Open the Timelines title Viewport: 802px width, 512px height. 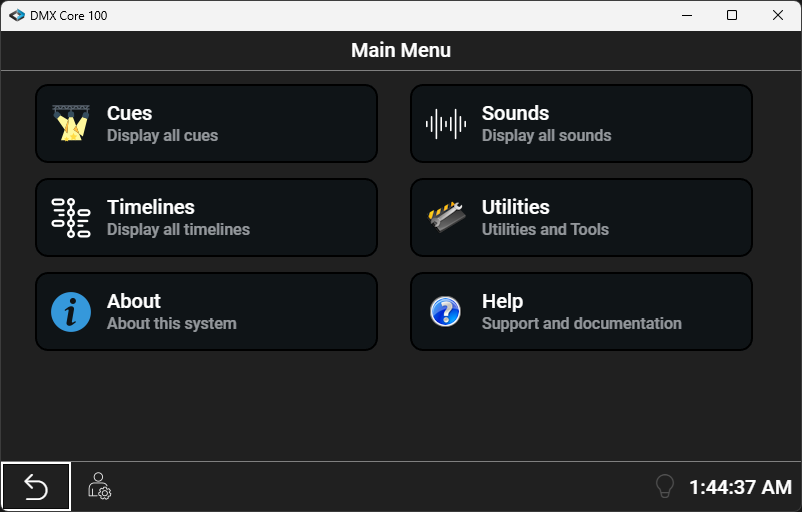(151, 207)
